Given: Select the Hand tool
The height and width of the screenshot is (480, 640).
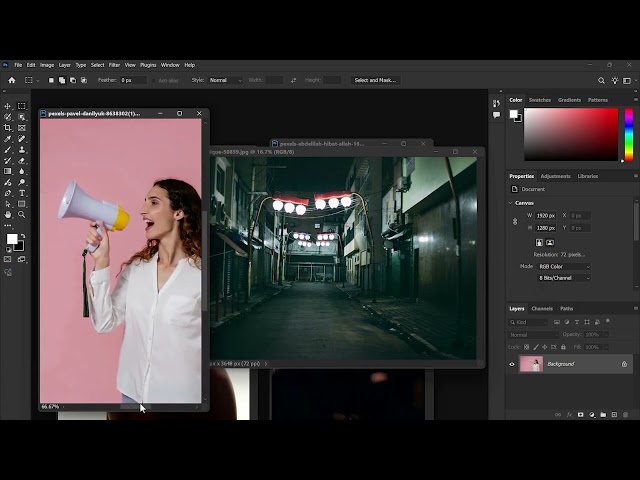Looking at the screenshot, I should pos(8,214).
